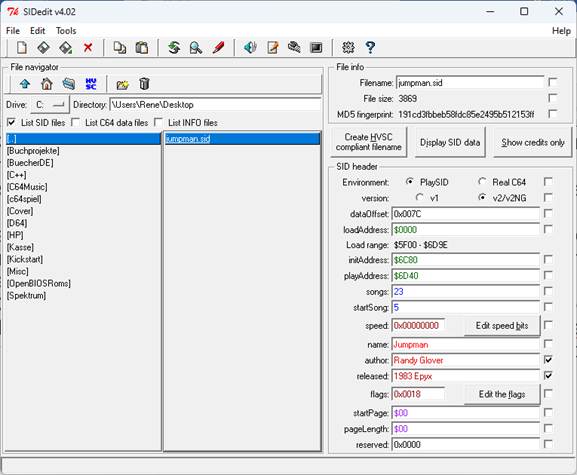Go to home directory using house icon

[47, 84]
